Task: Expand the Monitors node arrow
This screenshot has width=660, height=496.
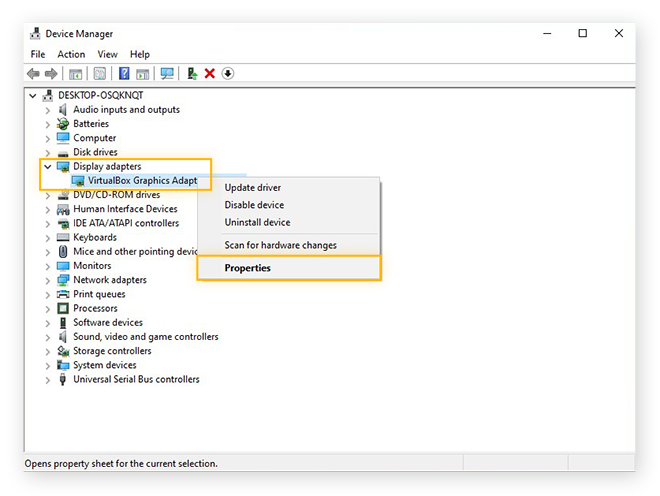Action: (48, 267)
